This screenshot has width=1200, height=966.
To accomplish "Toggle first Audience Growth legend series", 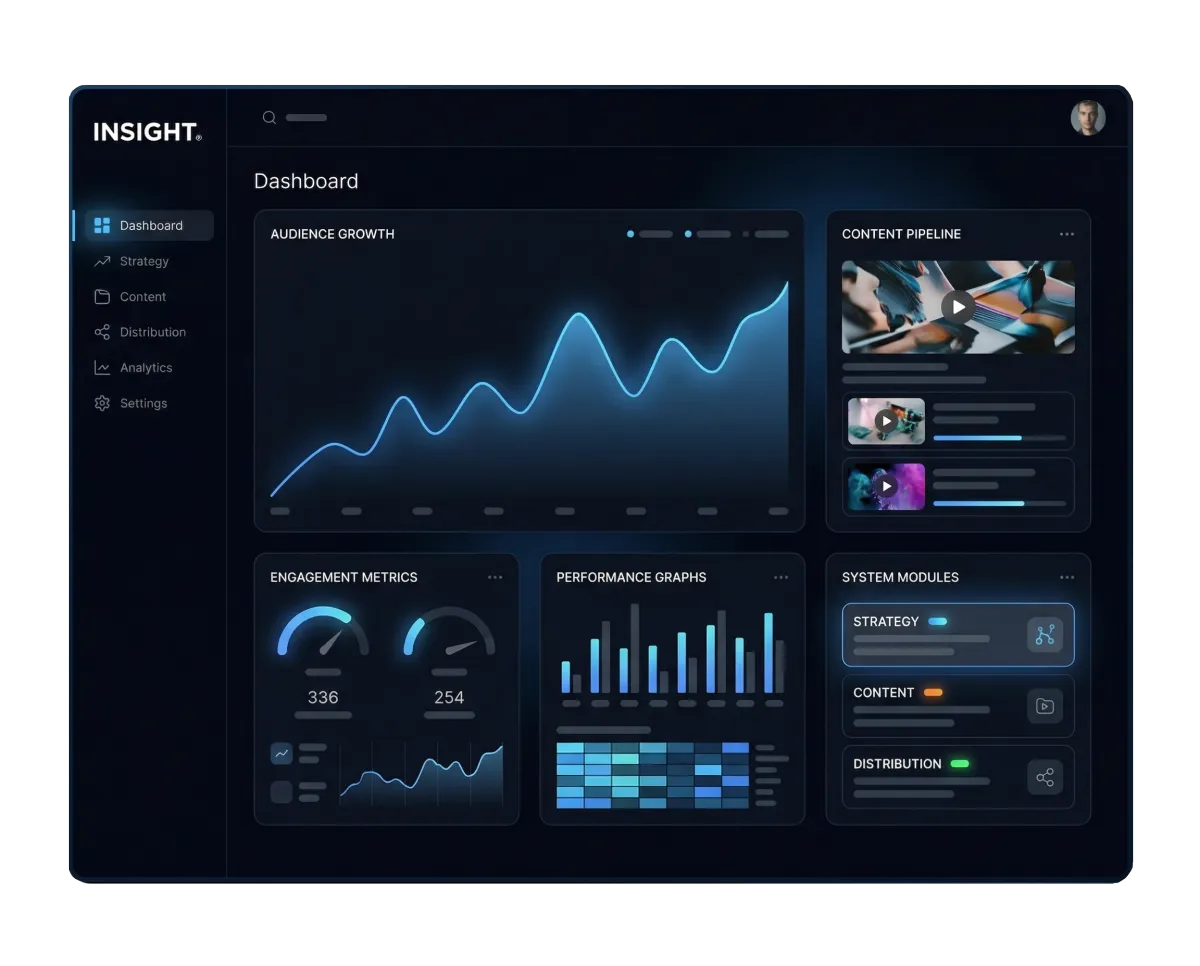I will point(650,234).
